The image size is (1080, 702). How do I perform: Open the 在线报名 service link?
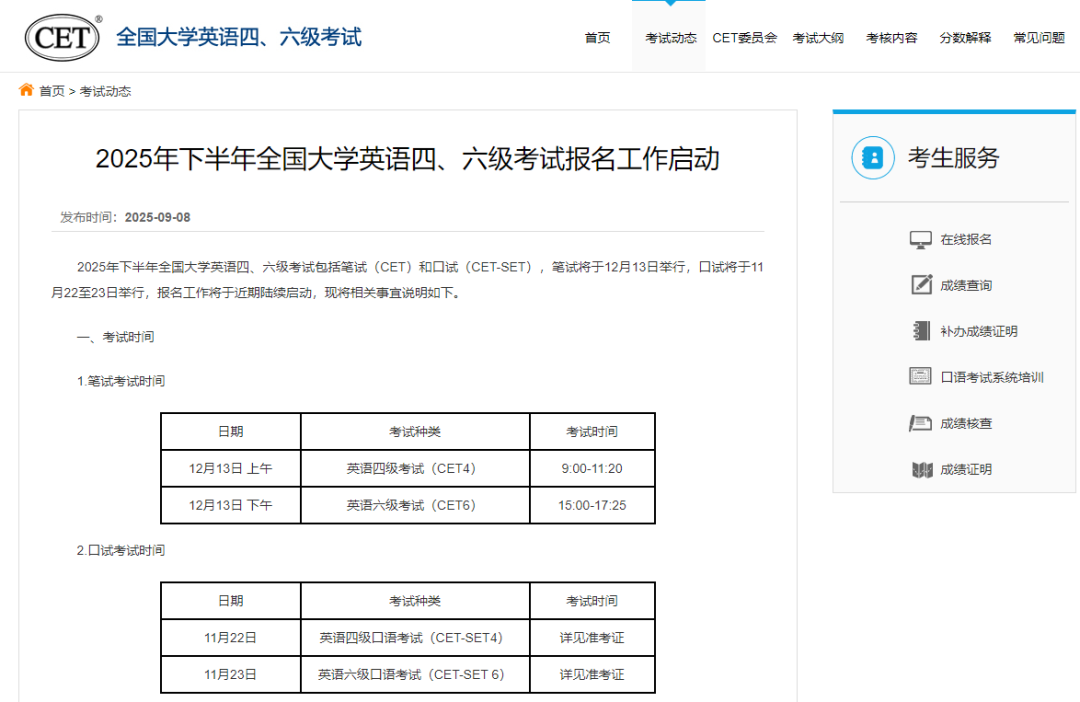pos(966,240)
